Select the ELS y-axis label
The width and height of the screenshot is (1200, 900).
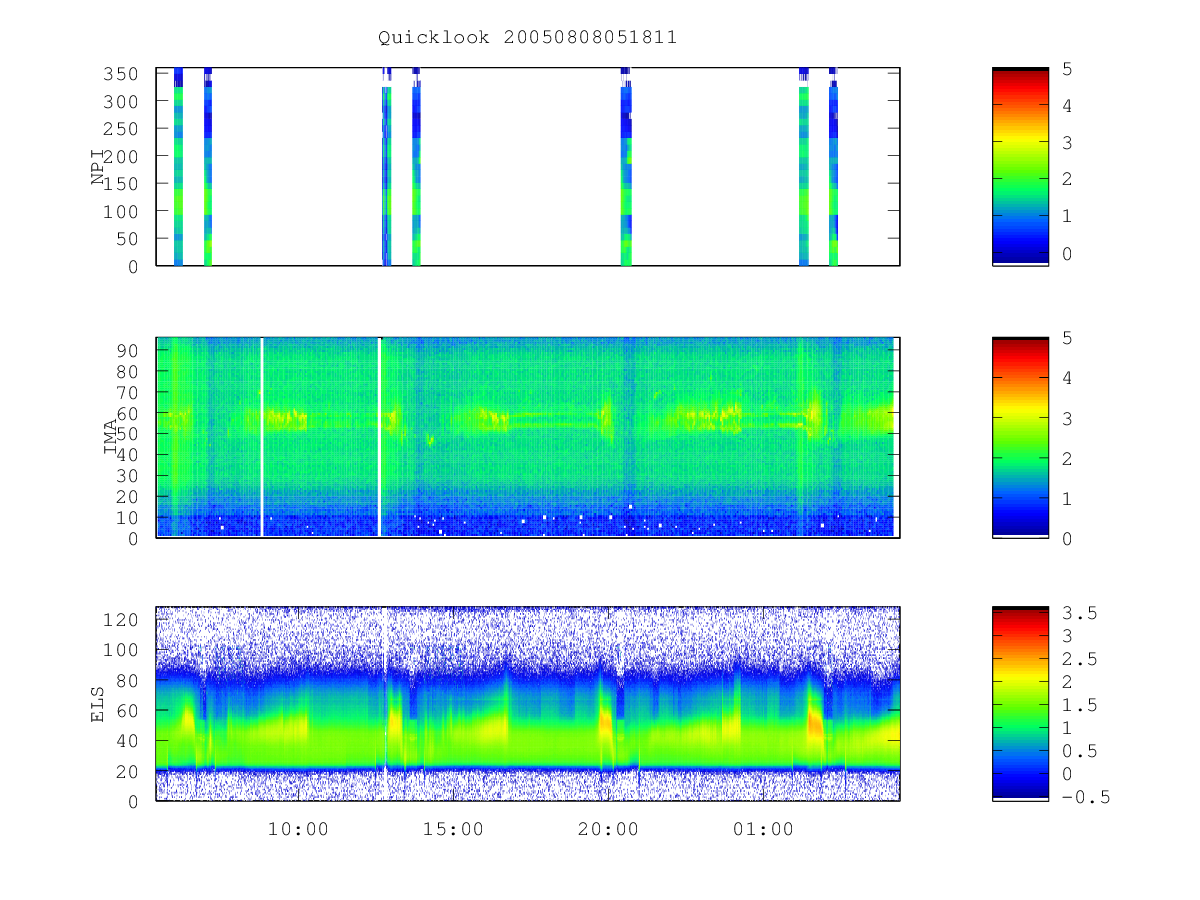[98, 704]
